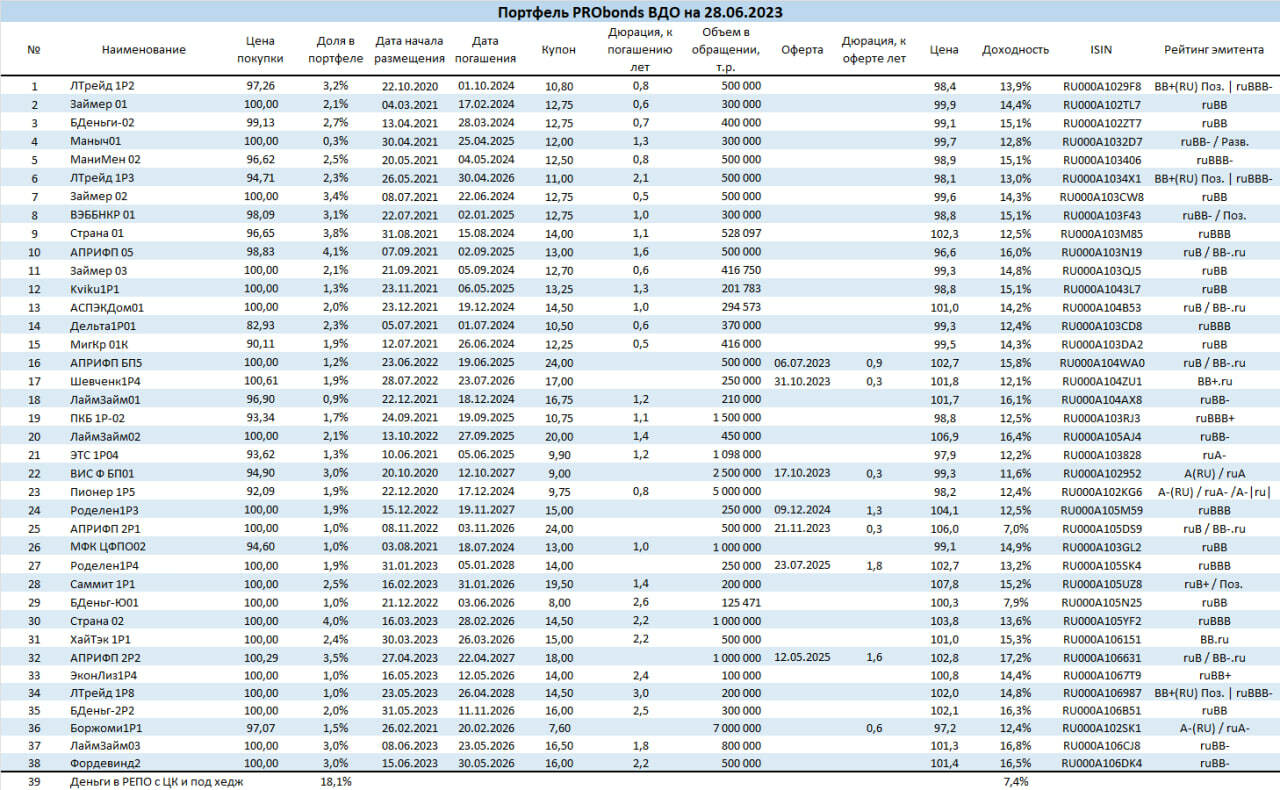Image resolution: width=1280 pixels, height=790 pixels.
Task: Select the 'Саммит 1Р1' name cell
Action: pyautogui.click(x=102, y=584)
